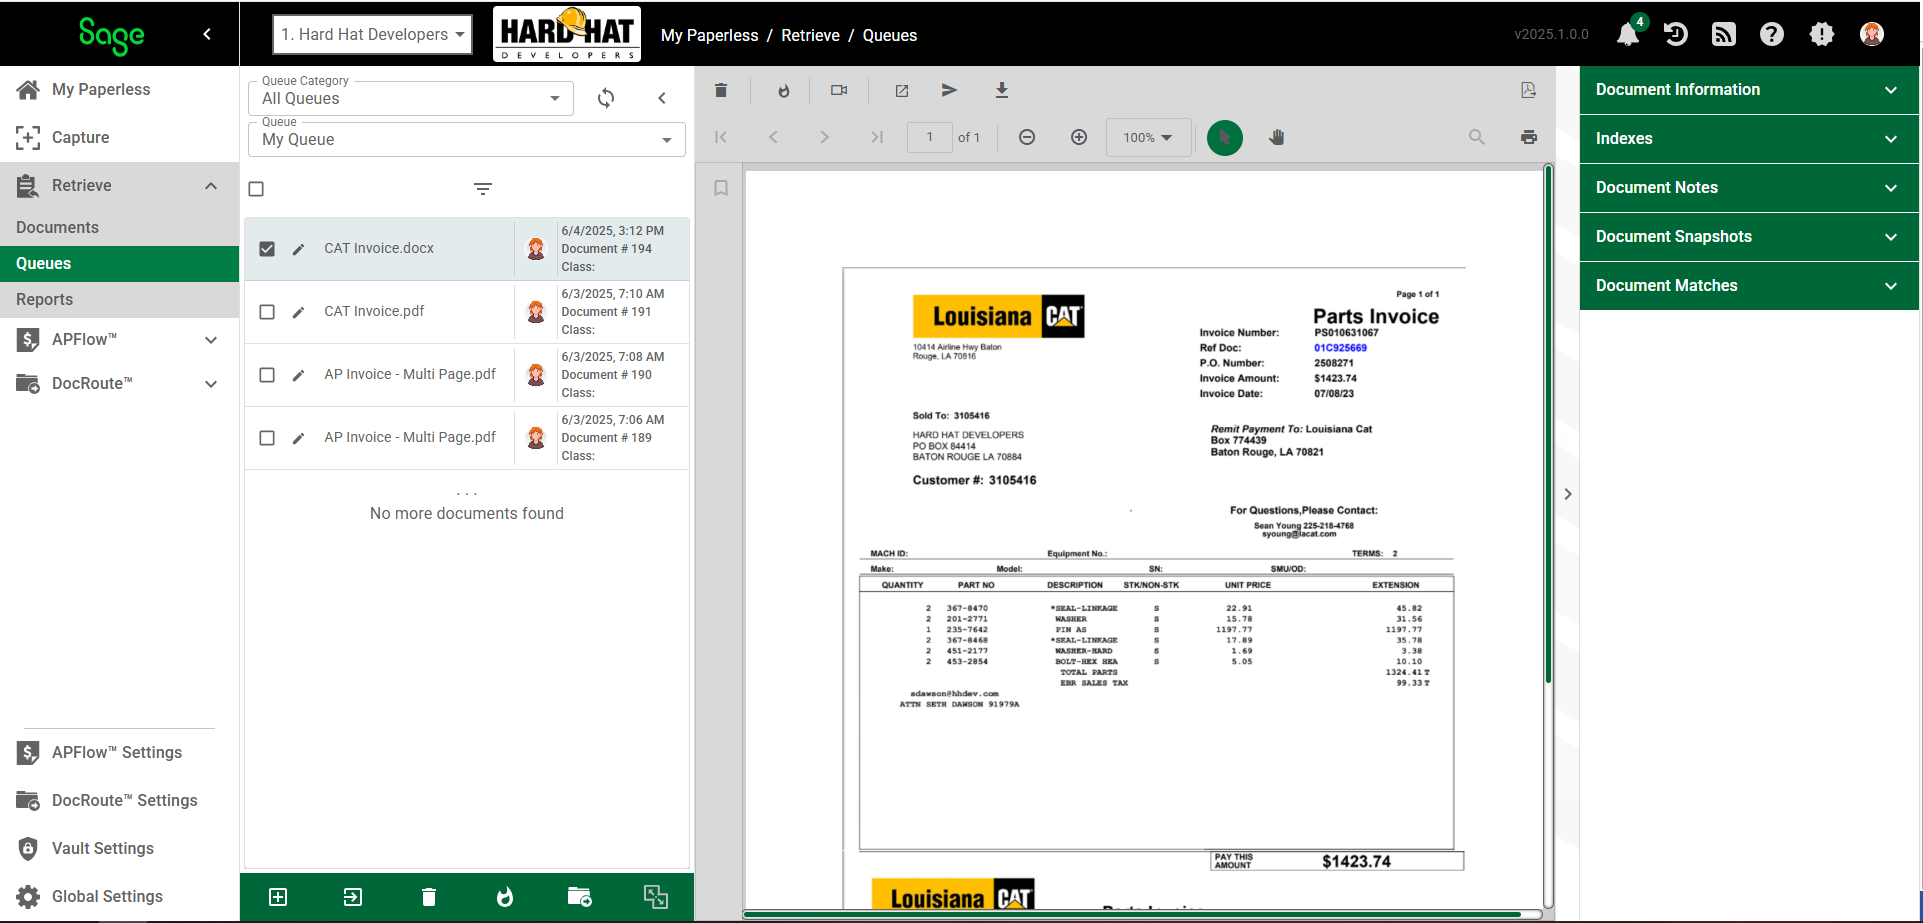Viewport: 1923px width, 923px height.
Task: Click the viewer vertical scrollbar
Action: click(1548, 425)
